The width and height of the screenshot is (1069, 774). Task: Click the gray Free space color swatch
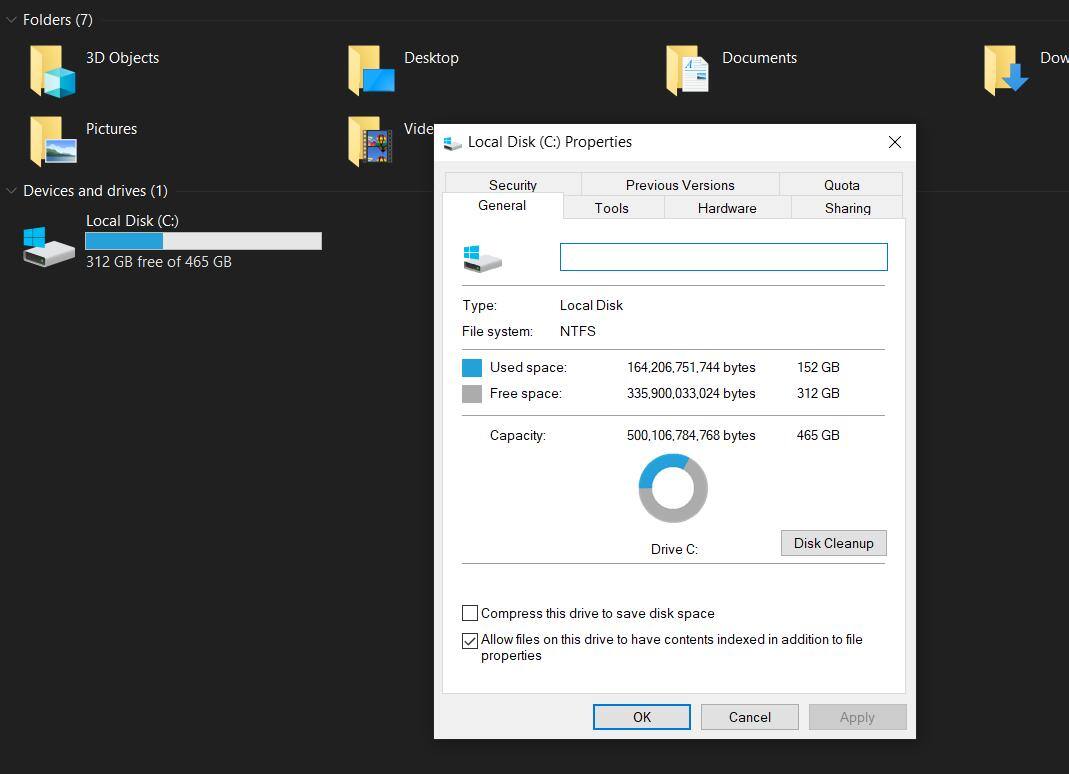point(472,393)
